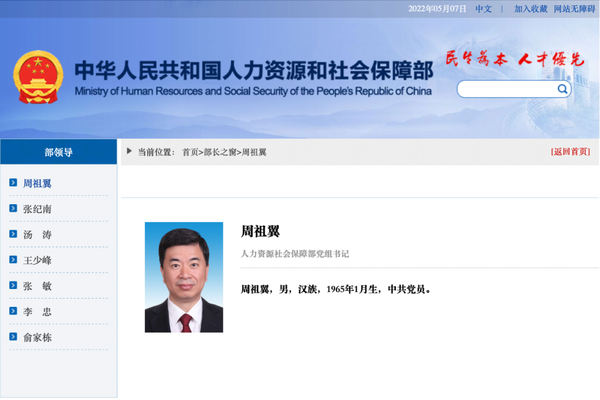Open 汤涛 leader page

click(37, 235)
